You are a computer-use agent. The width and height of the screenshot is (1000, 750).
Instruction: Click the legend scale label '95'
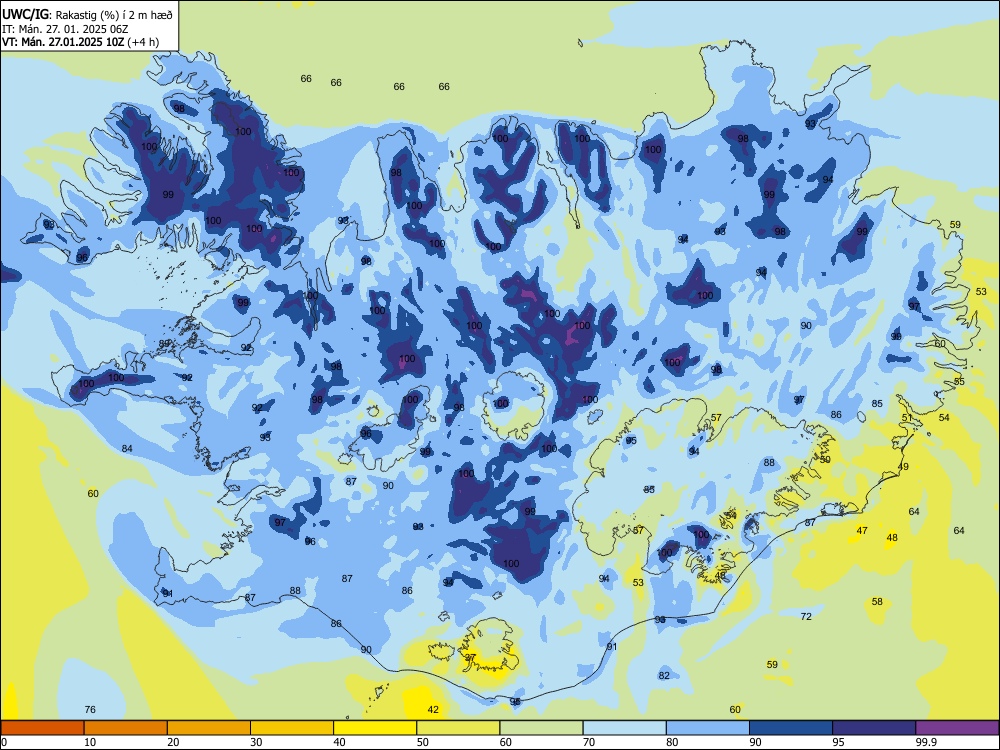[x=839, y=742]
